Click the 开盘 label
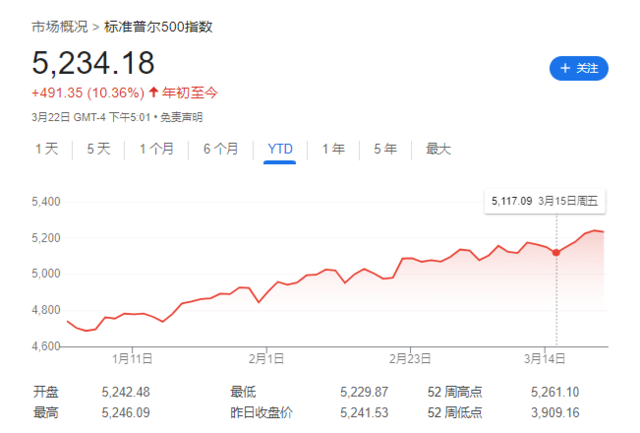Screen dimensions: 640x433 click(46, 392)
